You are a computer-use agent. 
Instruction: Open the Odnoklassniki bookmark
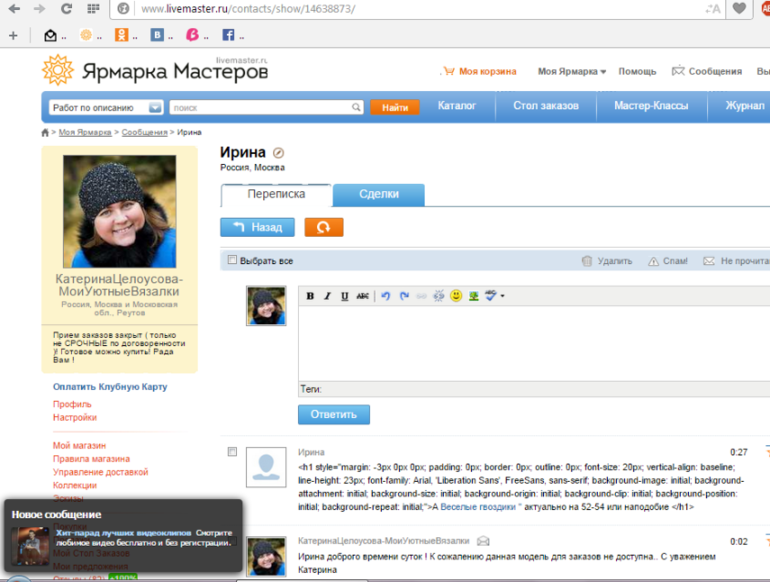click(x=121, y=35)
